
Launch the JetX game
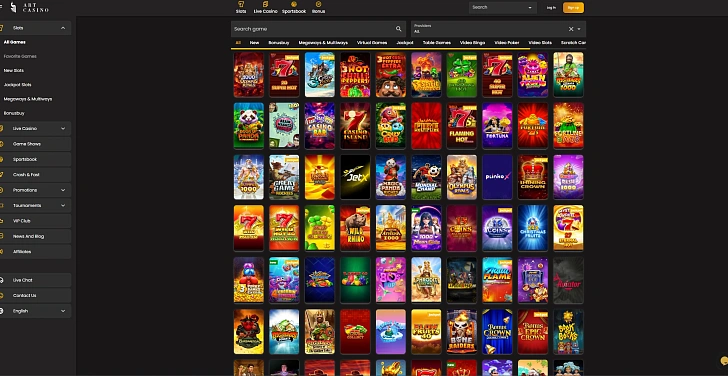(x=355, y=177)
